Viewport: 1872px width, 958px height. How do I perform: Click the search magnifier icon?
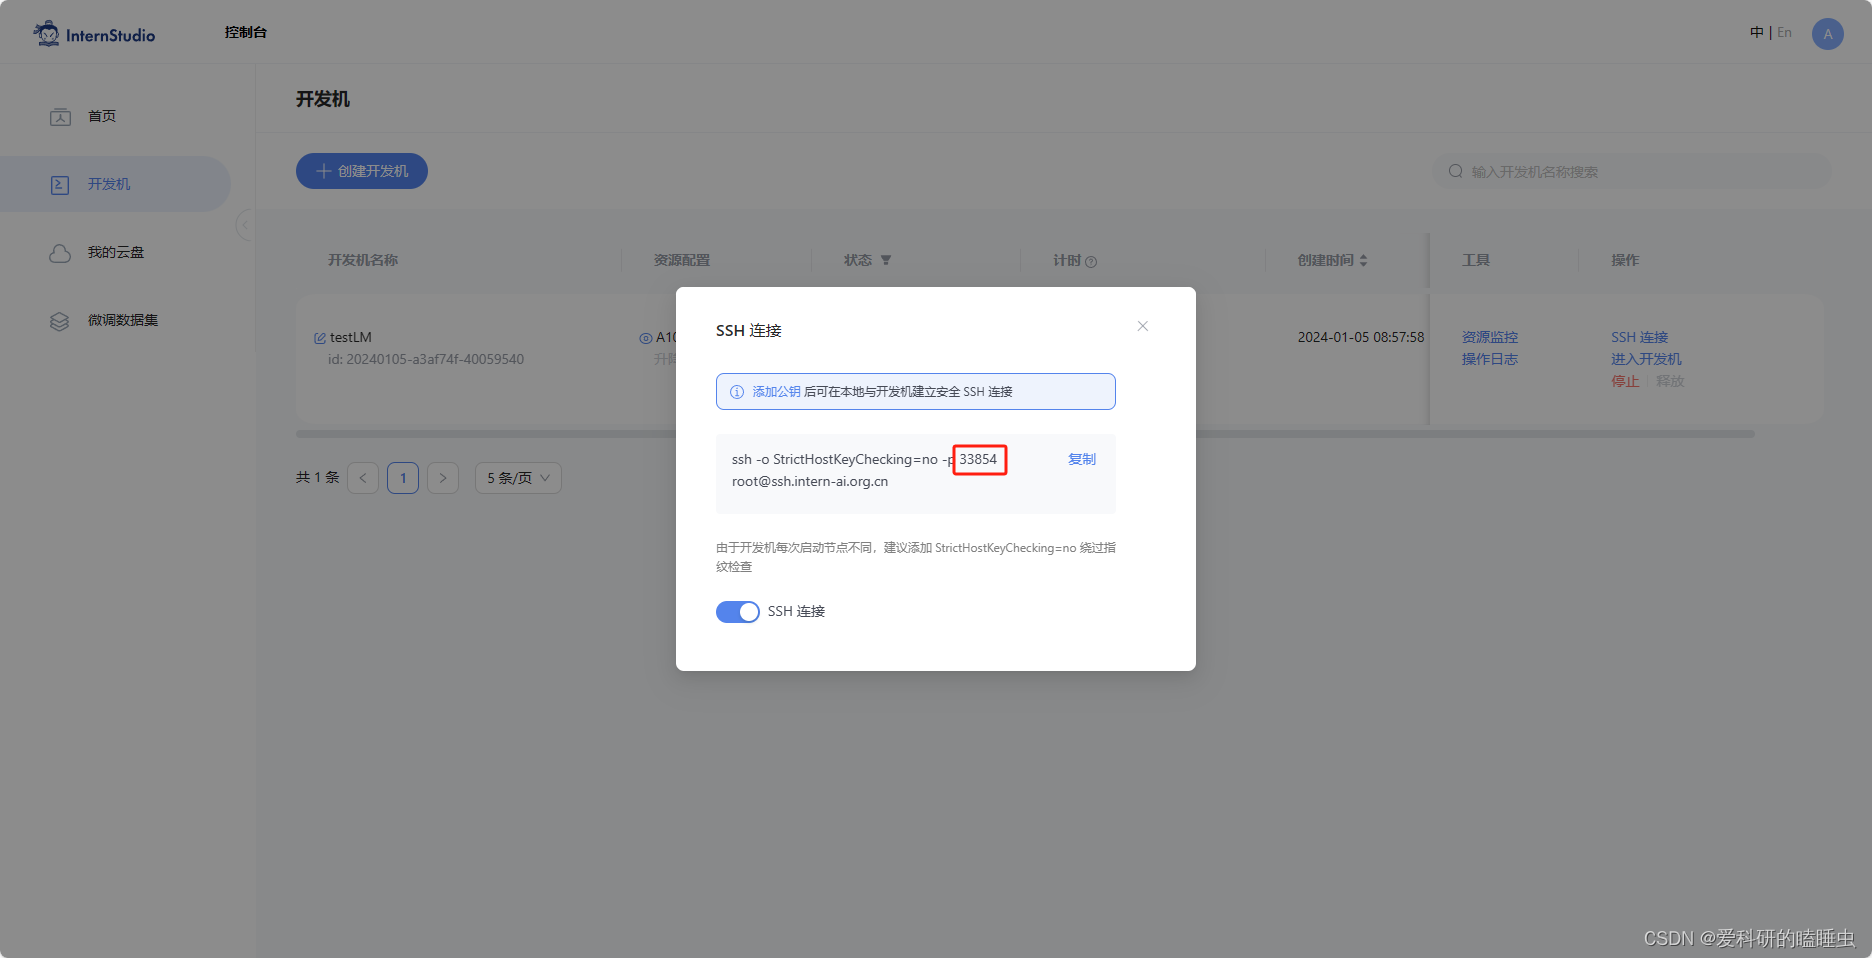tap(1456, 171)
